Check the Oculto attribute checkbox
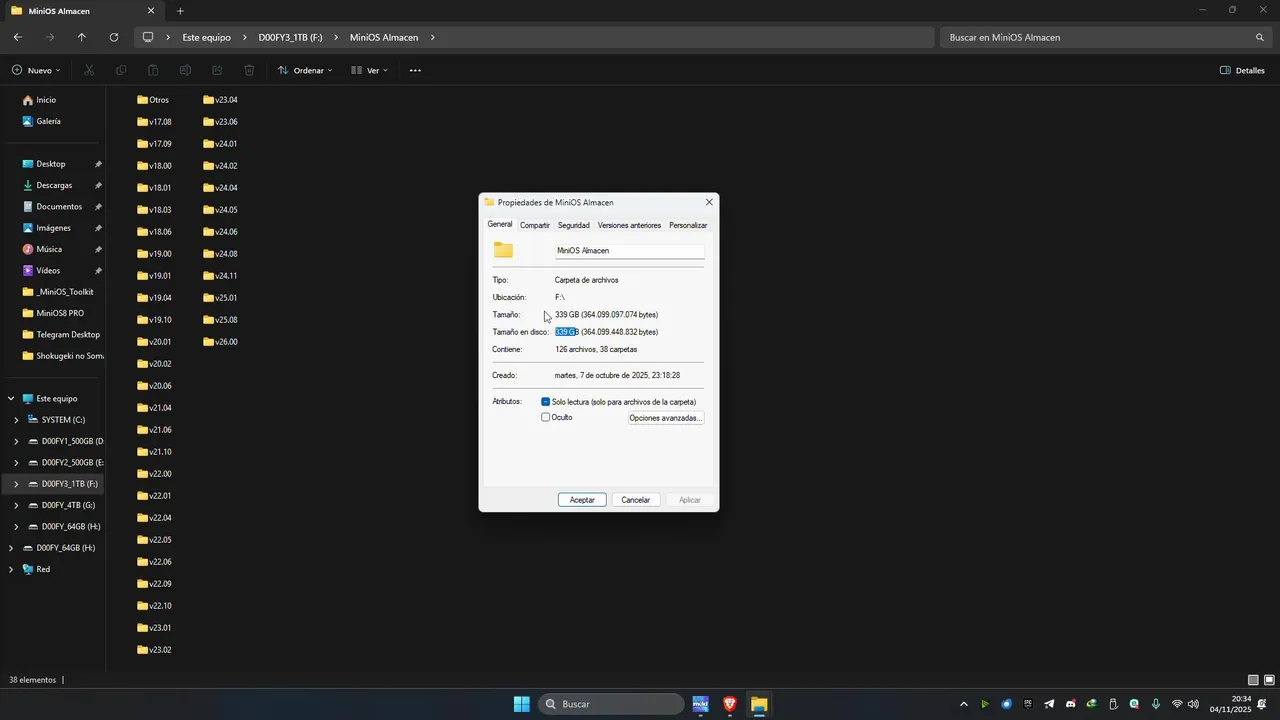1280x720 pixels. point(546,417)
